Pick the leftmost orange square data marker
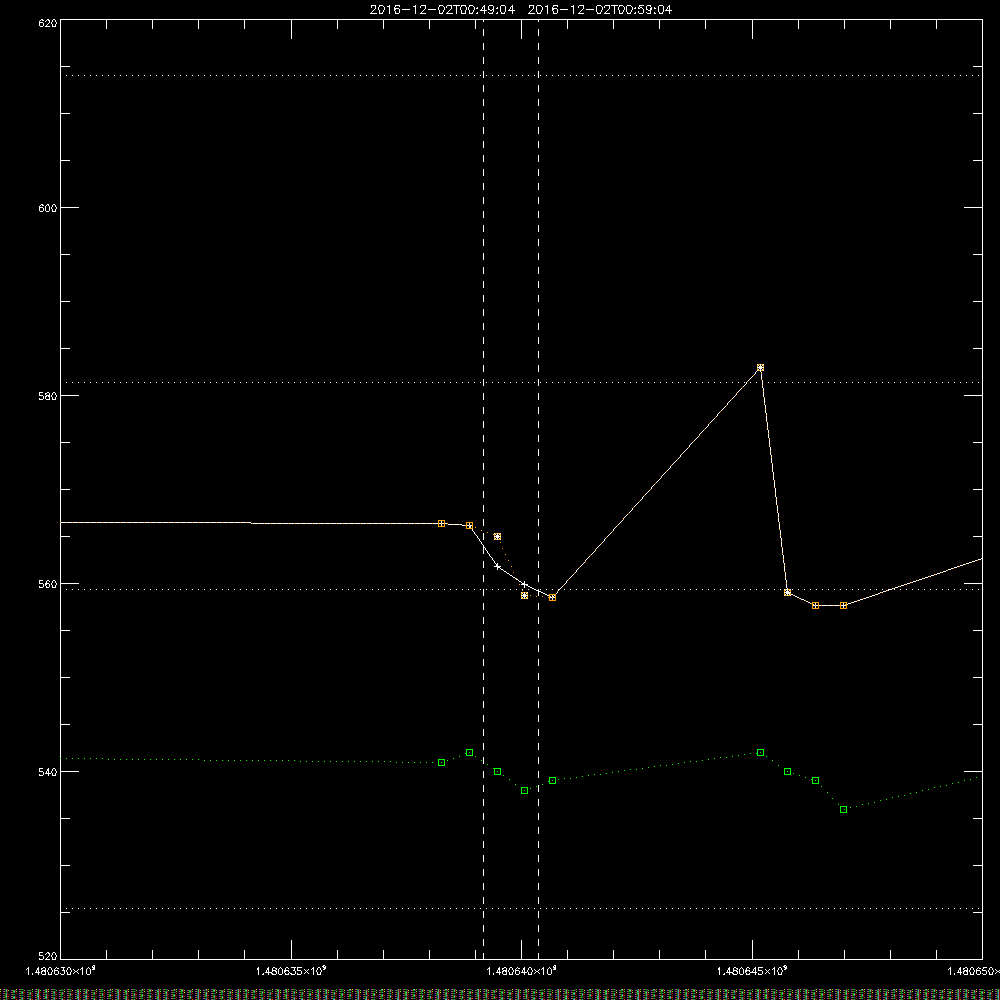 point(441,524)
